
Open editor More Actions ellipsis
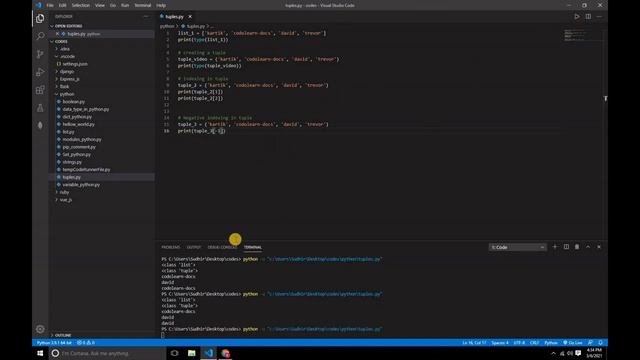pyautogui.click(x=599, y=17)
